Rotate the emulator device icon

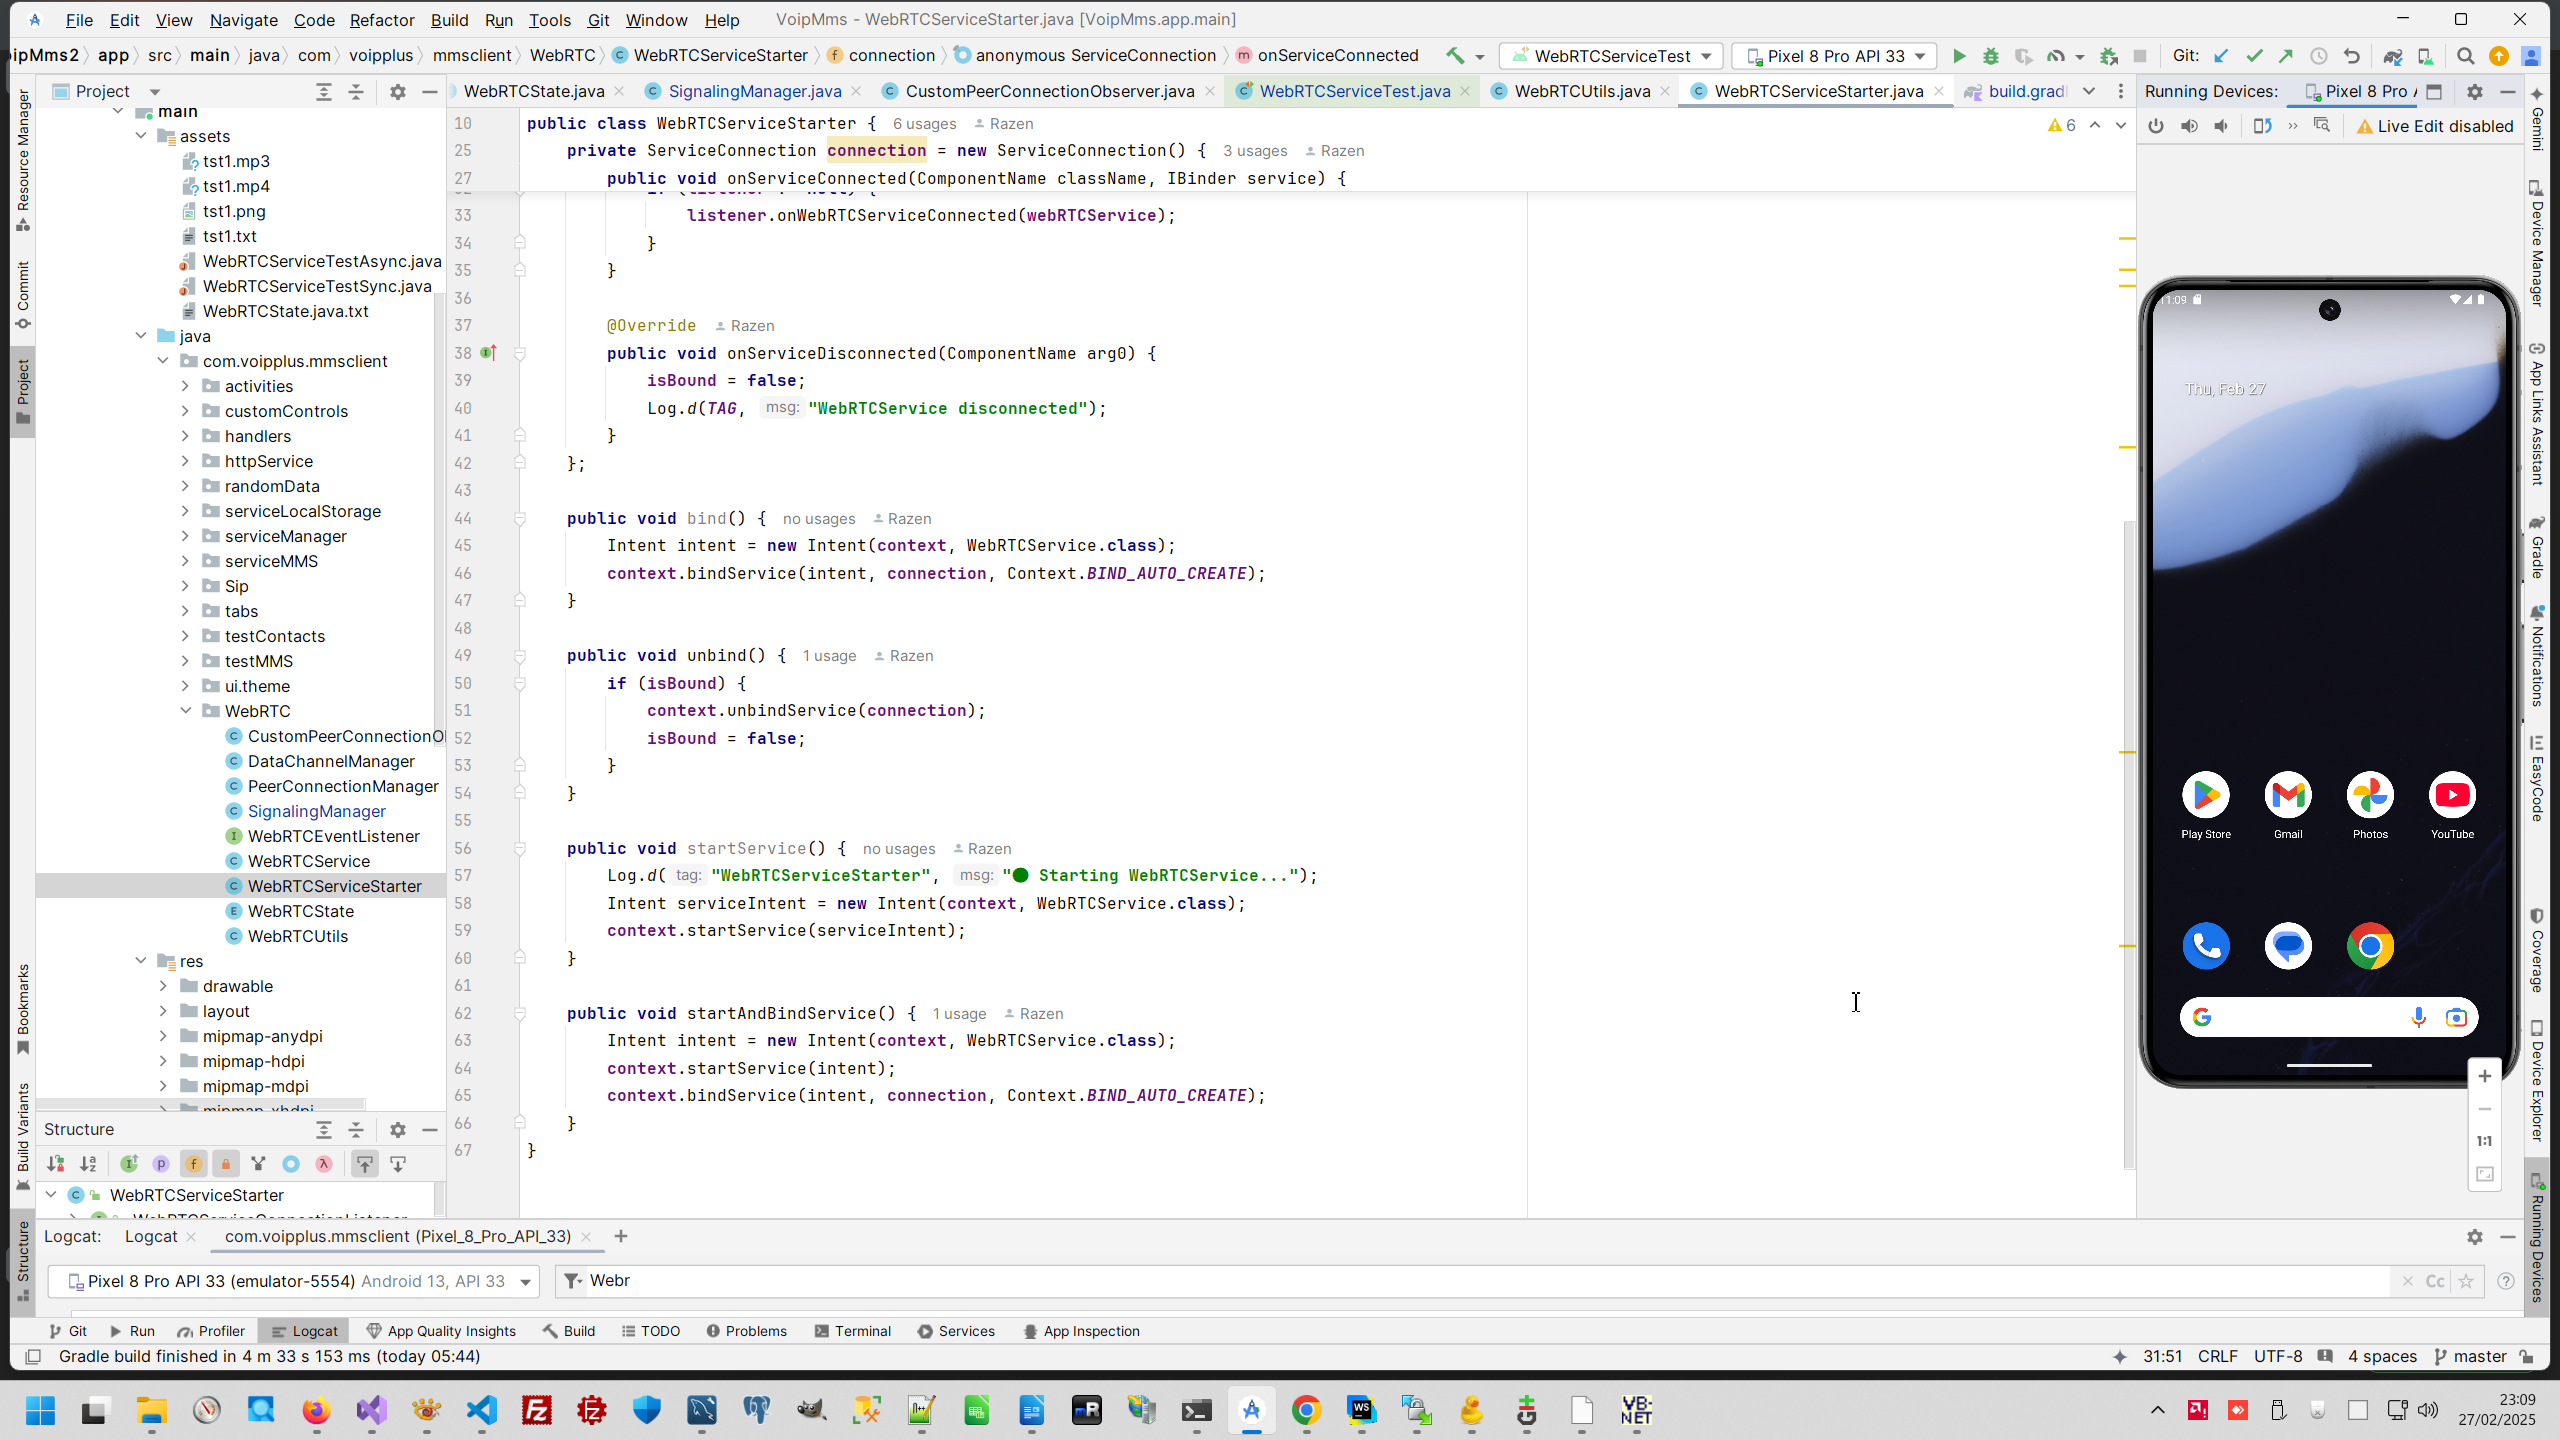coord(2262,126)
